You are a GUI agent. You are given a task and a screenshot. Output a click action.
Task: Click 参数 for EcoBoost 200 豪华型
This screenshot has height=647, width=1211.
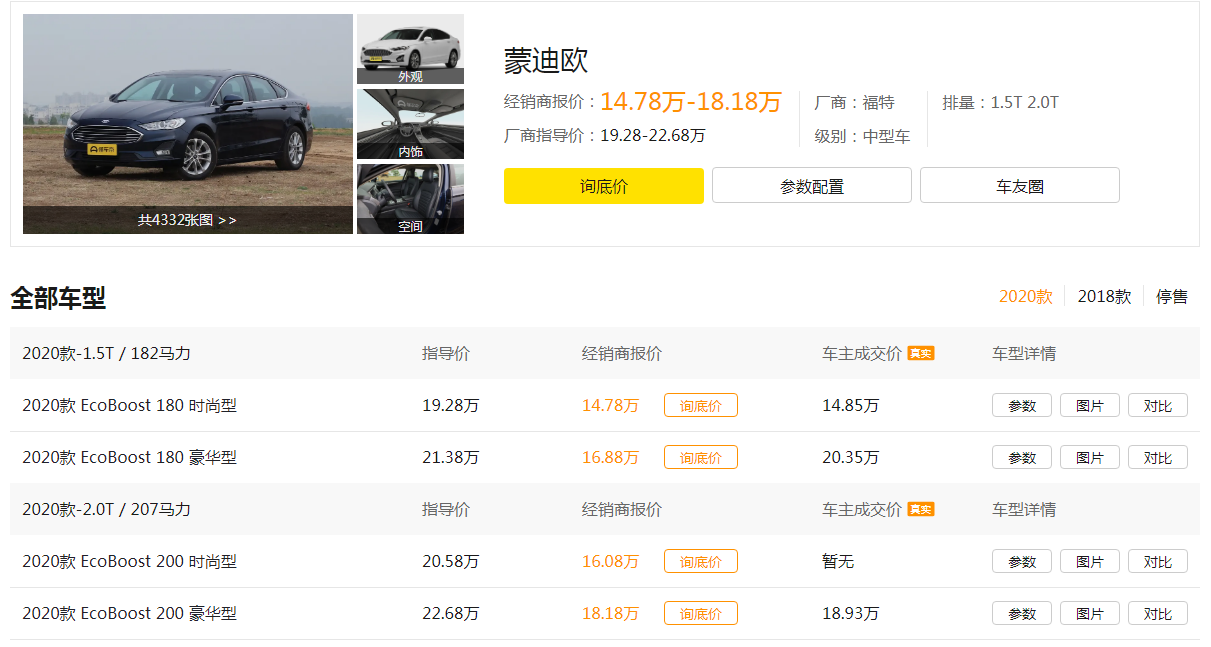(x=1022, y=613)
